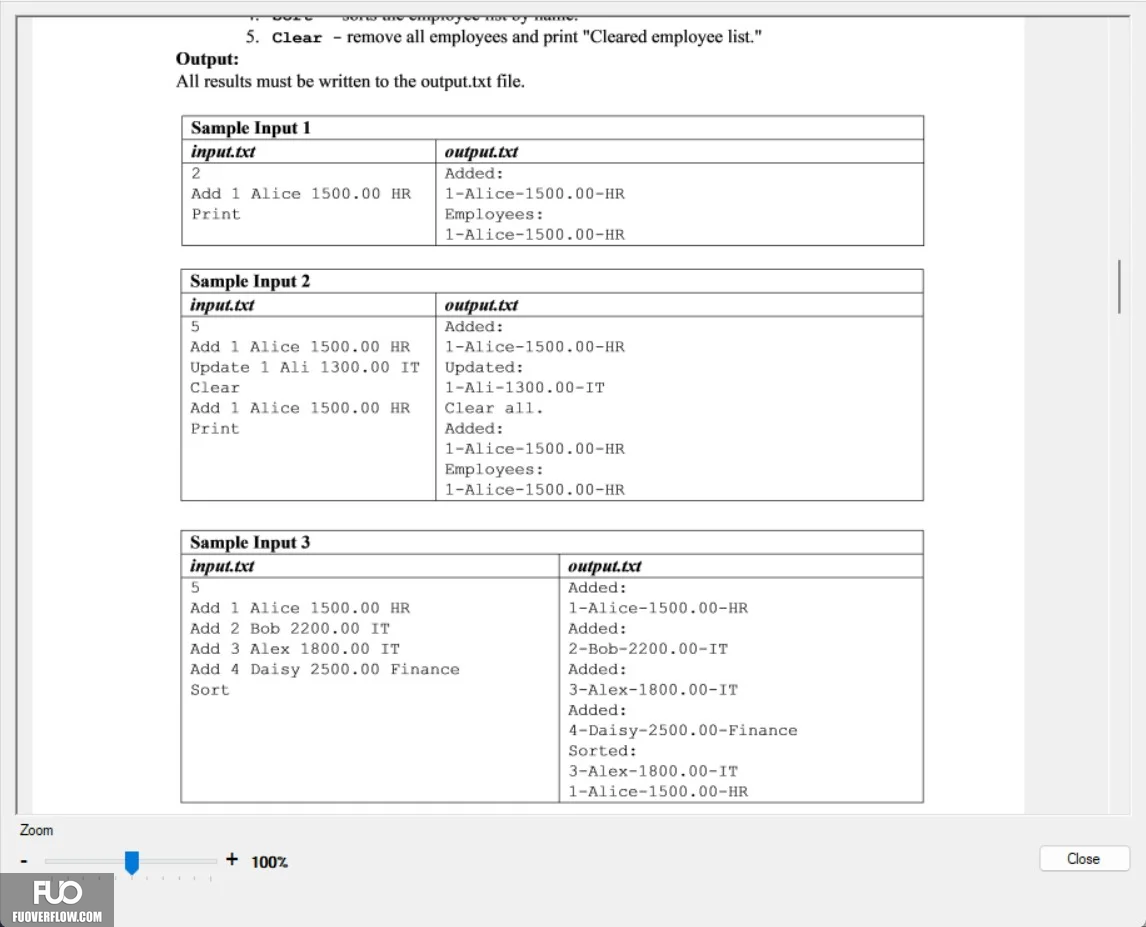Viewport: 1146px width, 927px height.
Task: Click the blue zoom slider thumb
Action: [132, 862]
